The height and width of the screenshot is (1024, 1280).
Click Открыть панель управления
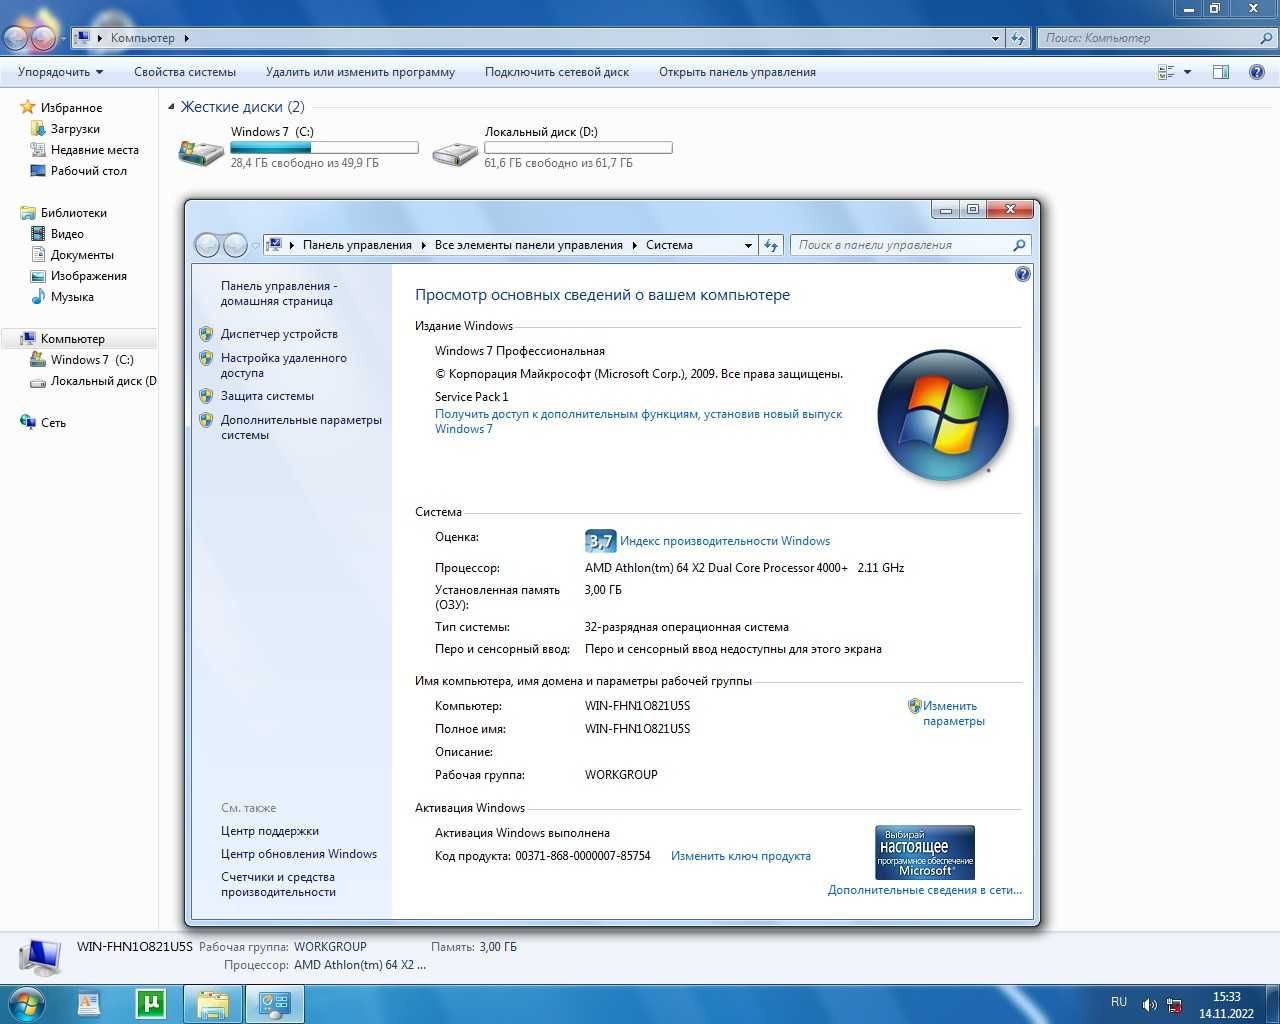(x=737, y=72)
